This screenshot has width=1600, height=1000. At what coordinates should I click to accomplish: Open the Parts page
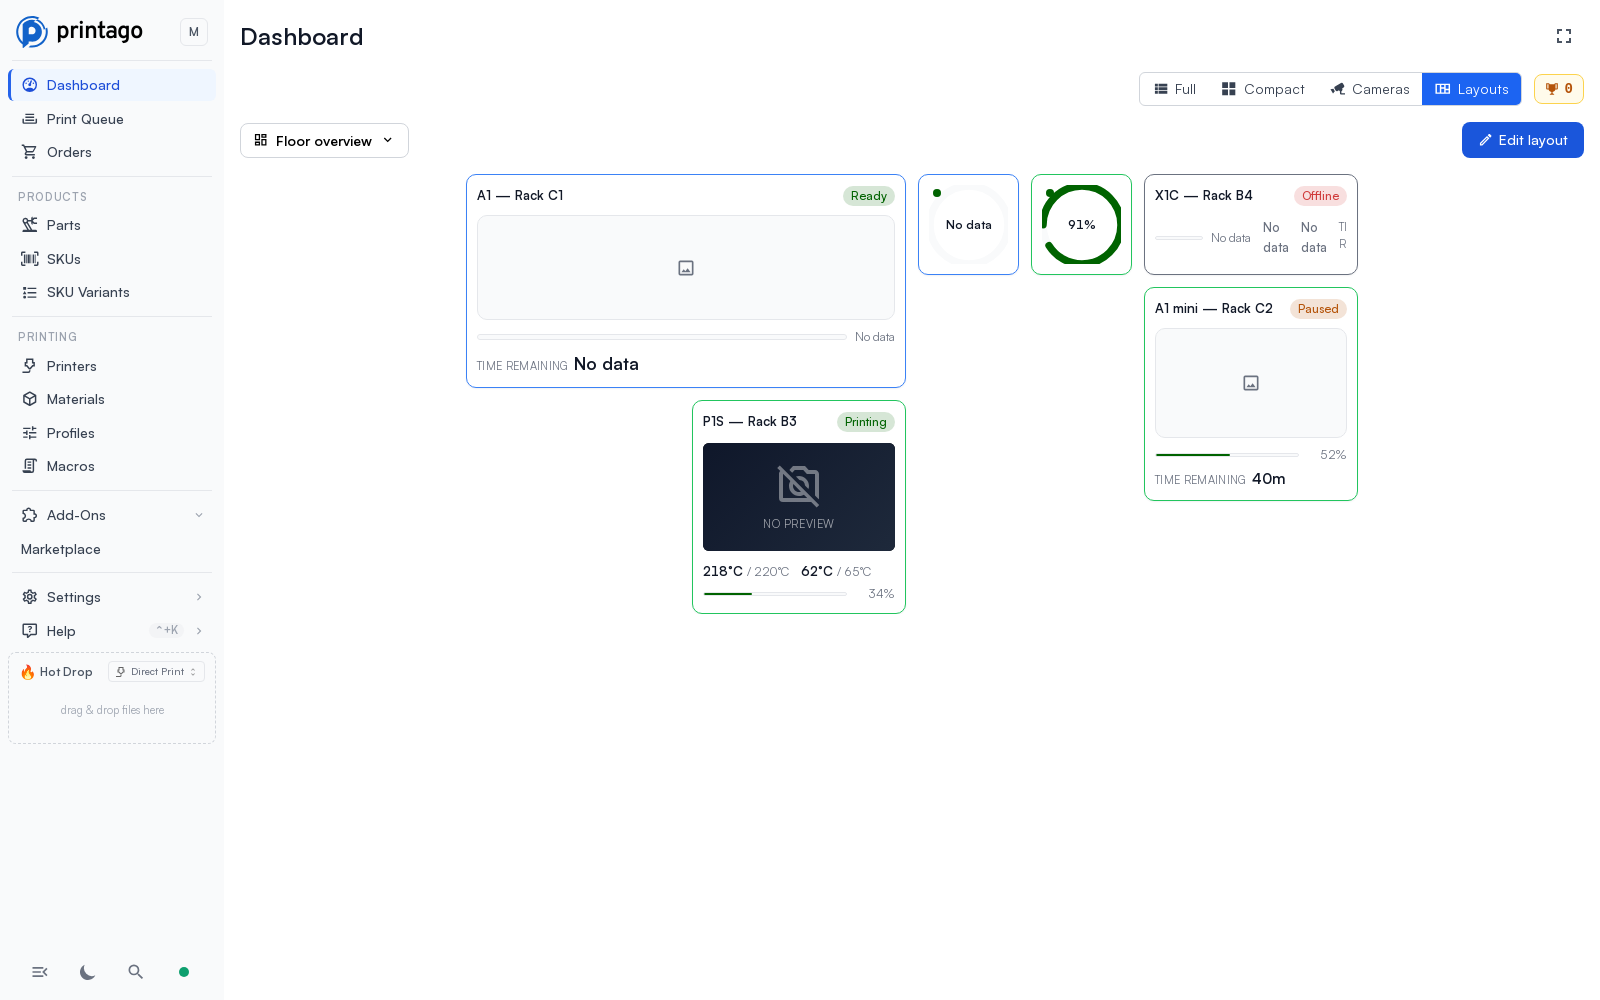pyautogui.click(x=112, y=225)
